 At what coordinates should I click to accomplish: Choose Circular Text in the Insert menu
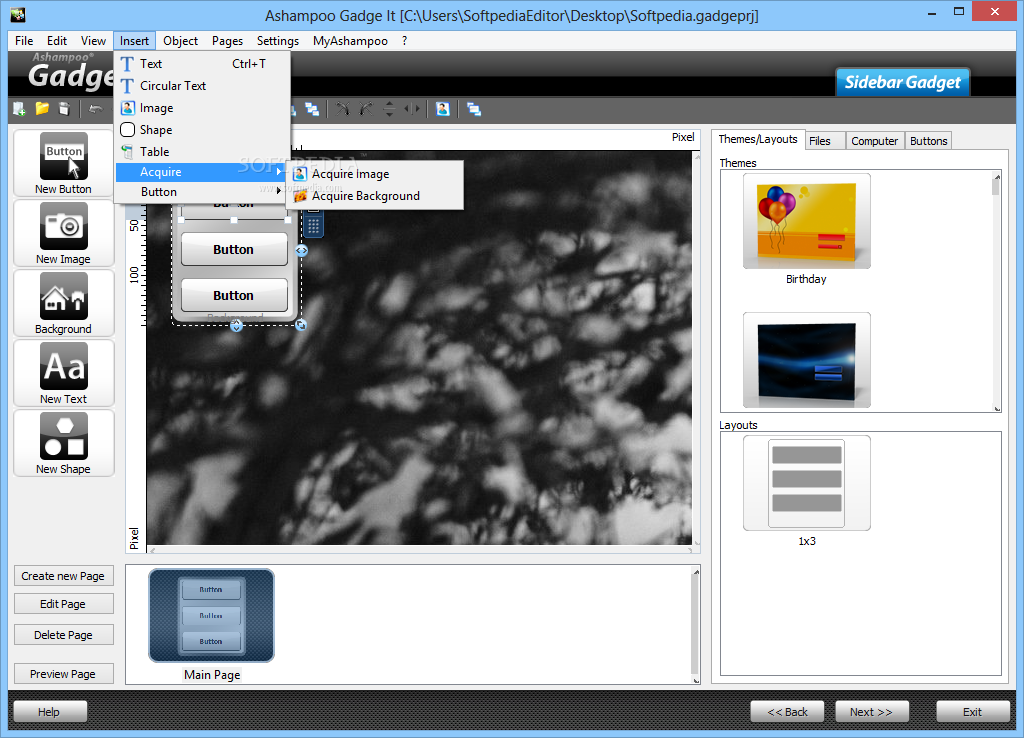[x=202, y=86]
